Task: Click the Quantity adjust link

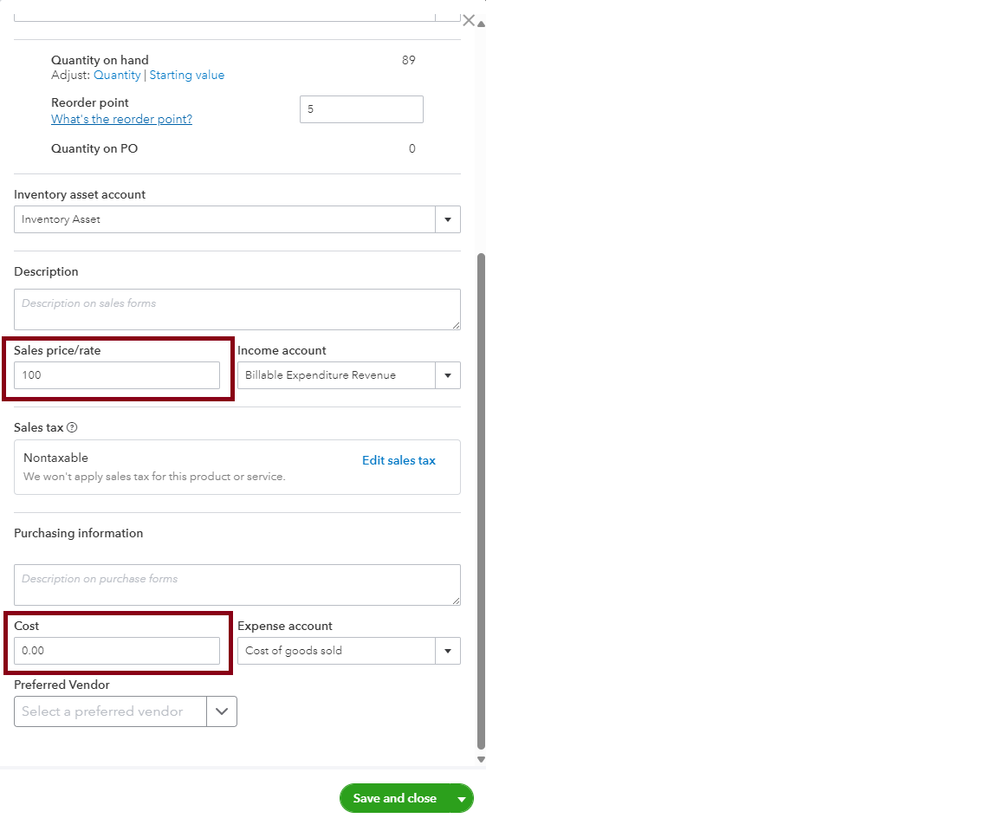Action: 117,76
